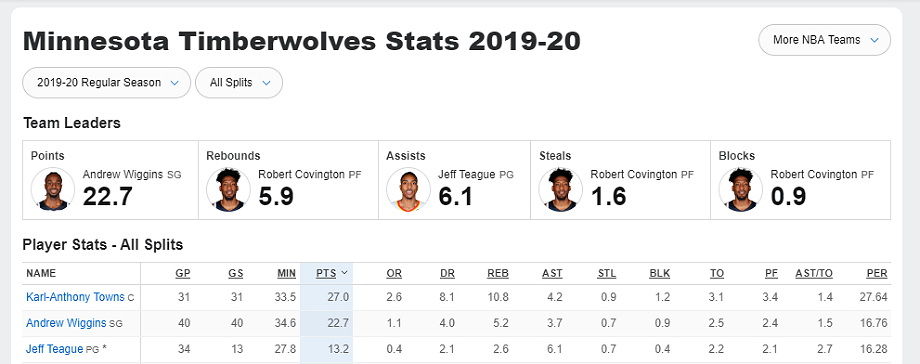Sort table by AST/TO column
Image resolution: width=920 pixels, height=364 pixels.
(x=814, y=274)
